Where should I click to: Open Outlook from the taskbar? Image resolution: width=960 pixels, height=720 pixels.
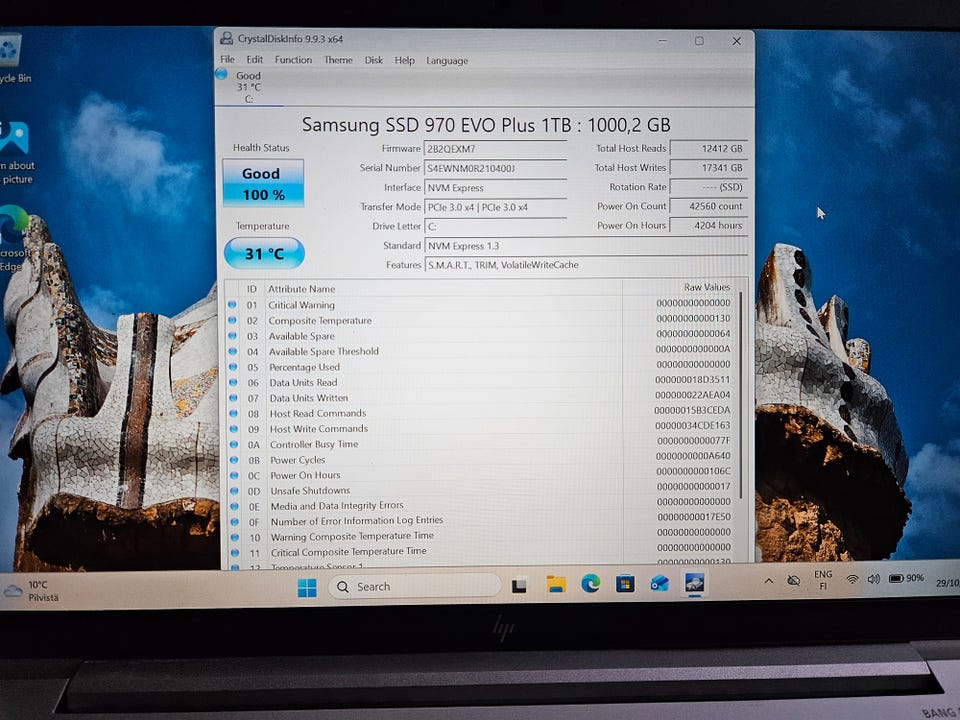(659, 583)
